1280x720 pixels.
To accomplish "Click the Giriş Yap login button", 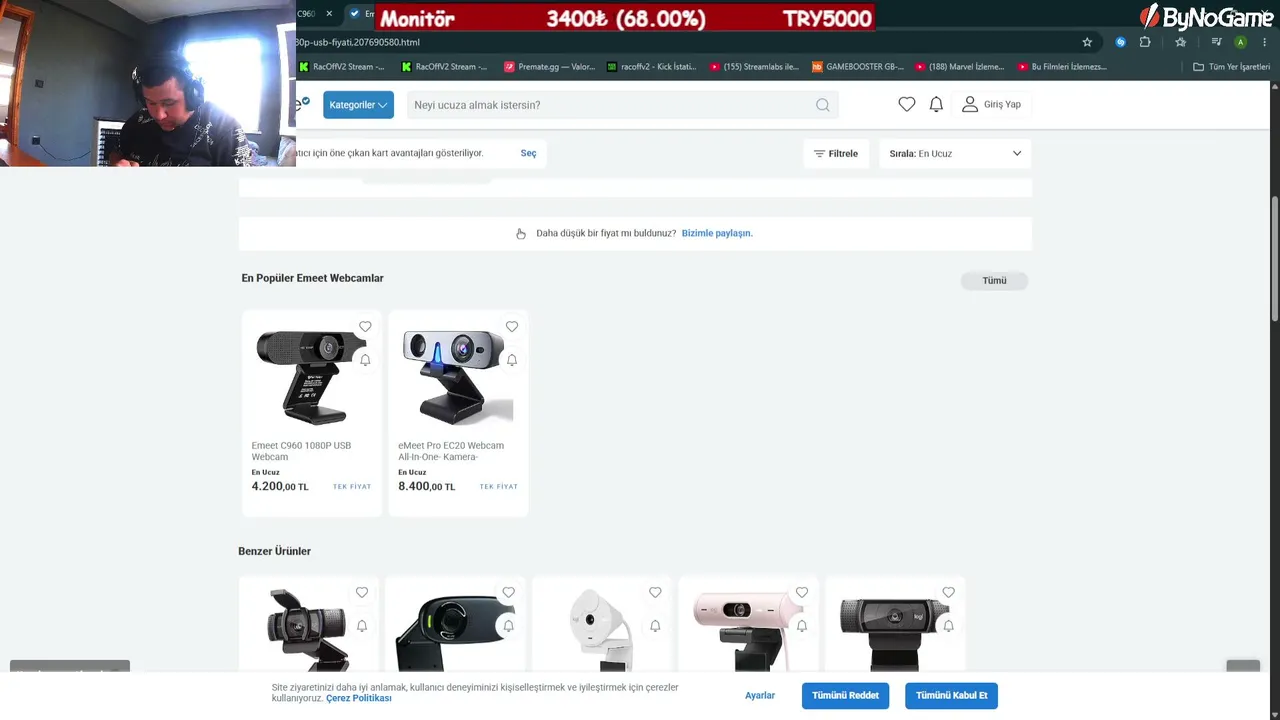I will click(992, 104).
